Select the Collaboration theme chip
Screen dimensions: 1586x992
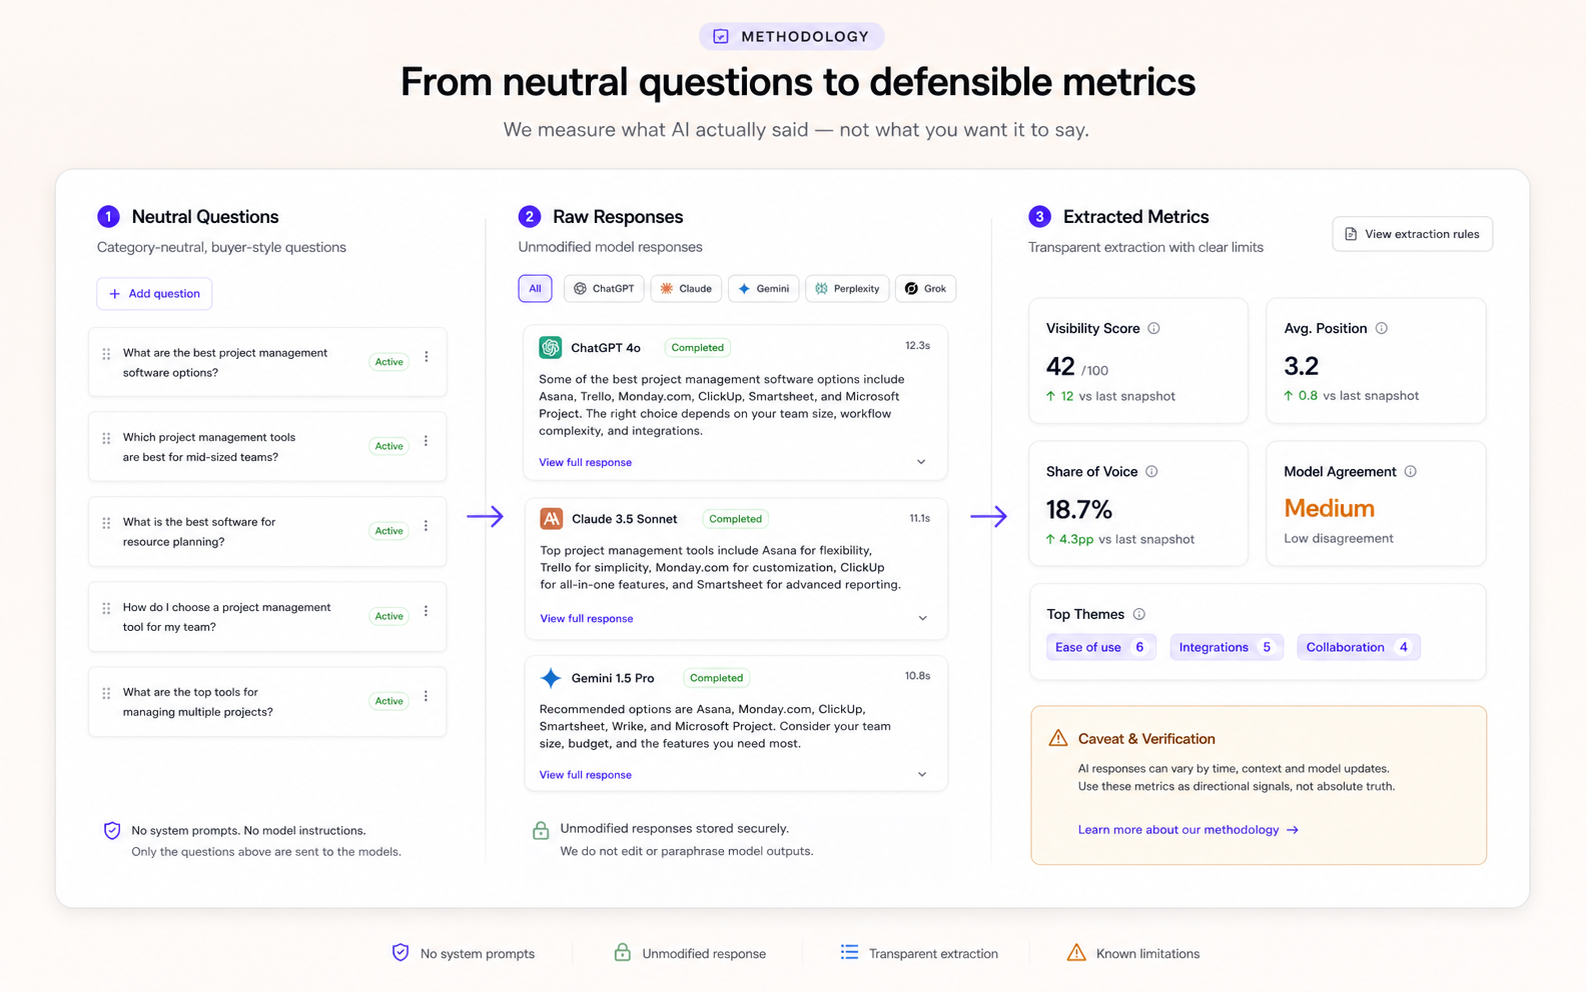tap(1358, 647)
